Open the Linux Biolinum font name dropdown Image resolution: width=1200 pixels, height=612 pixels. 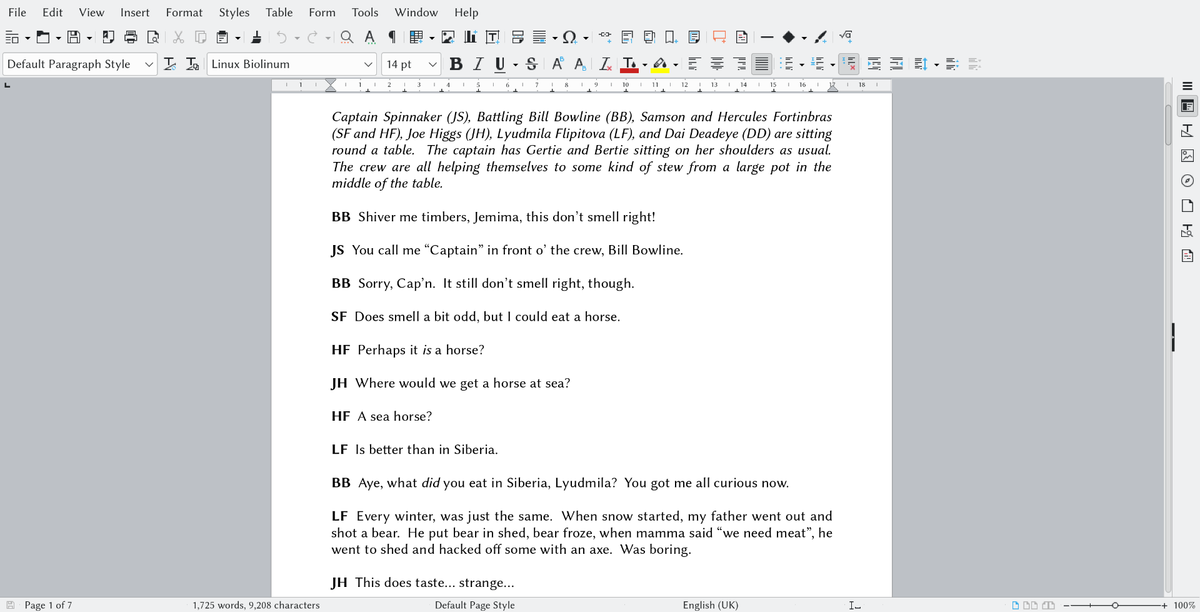click(x=369, y=64)
